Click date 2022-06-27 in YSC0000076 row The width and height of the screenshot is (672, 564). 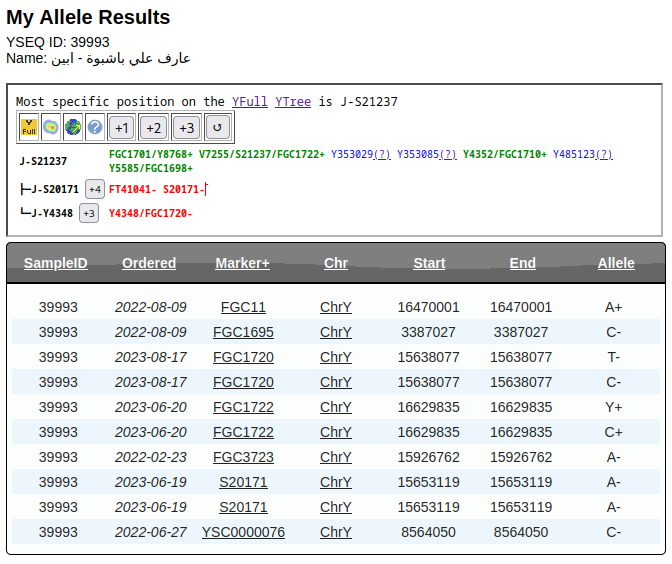click(150, 532)
